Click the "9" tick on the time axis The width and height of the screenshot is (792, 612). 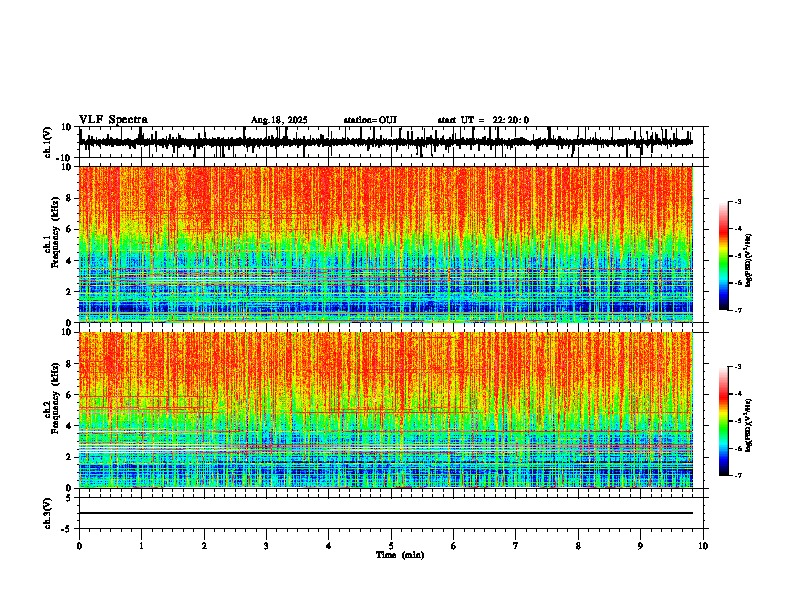pyautogui.click(x=640, y=546)
